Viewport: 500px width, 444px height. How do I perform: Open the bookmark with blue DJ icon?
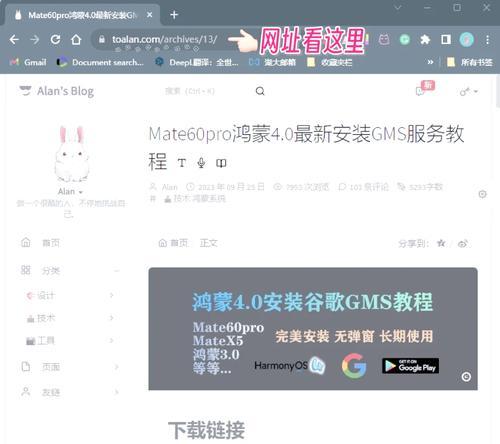tap(272, 62)
